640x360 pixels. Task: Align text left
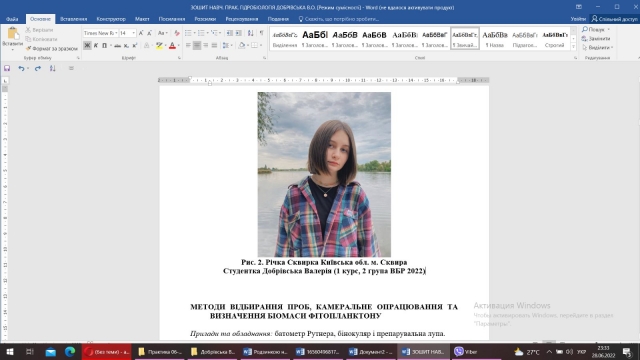coord(188,45)
